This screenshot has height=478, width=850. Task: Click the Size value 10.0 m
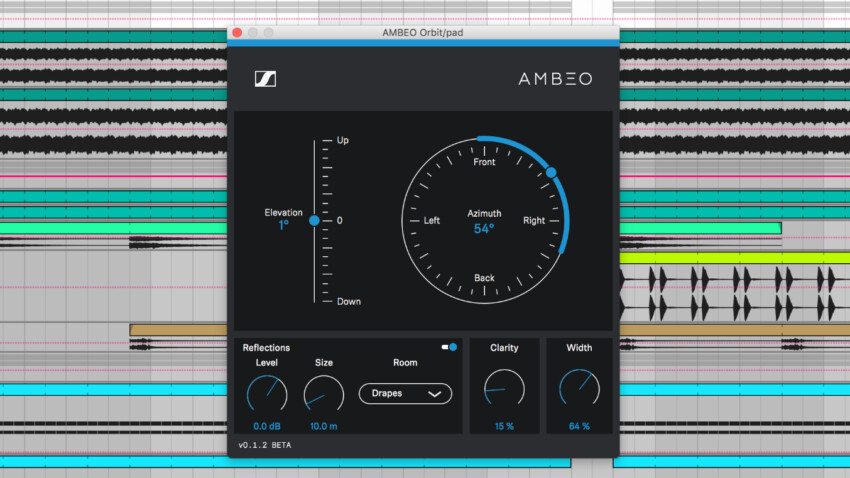[324, 427]
